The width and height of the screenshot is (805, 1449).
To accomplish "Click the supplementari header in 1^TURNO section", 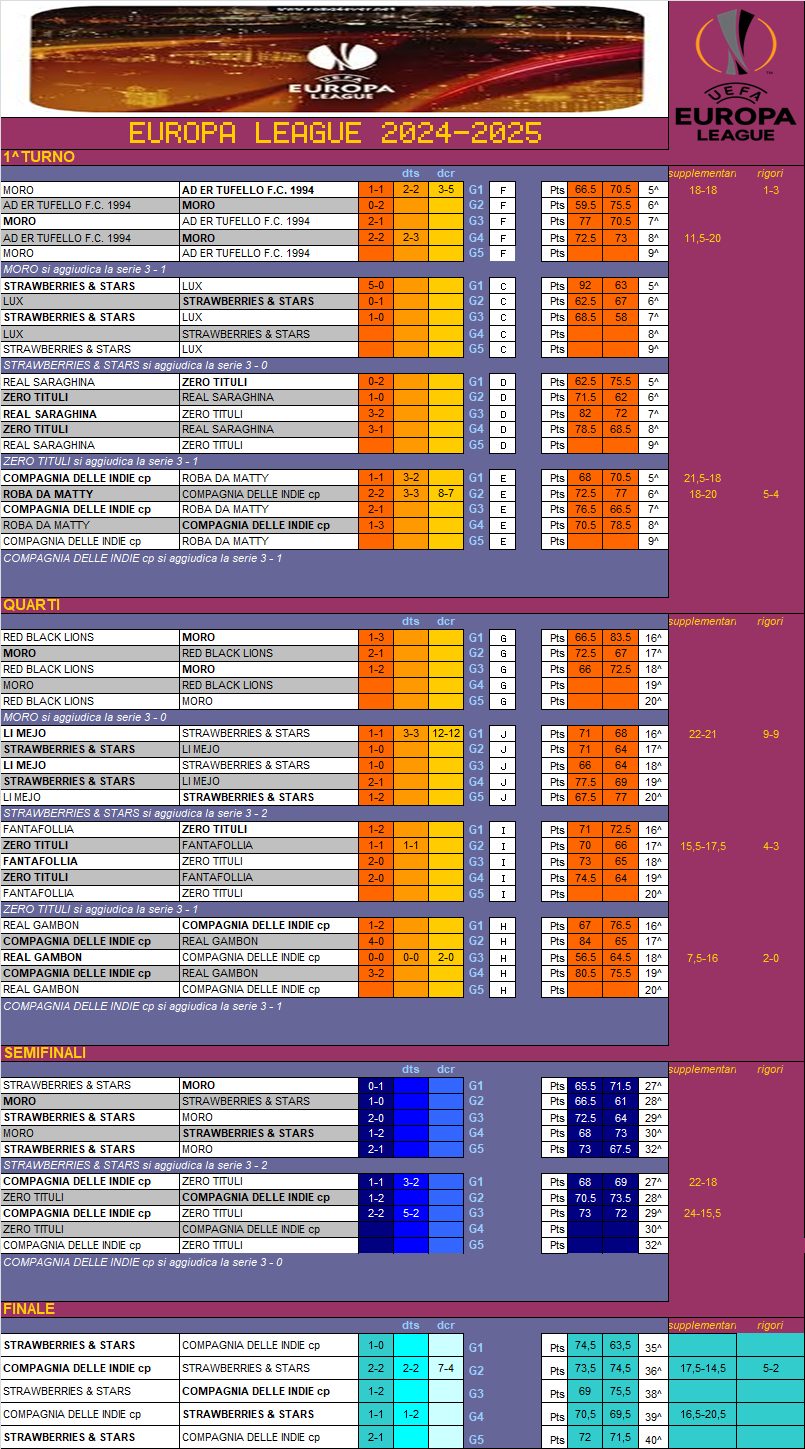I will pyautogui.click(x=703, y=173).
